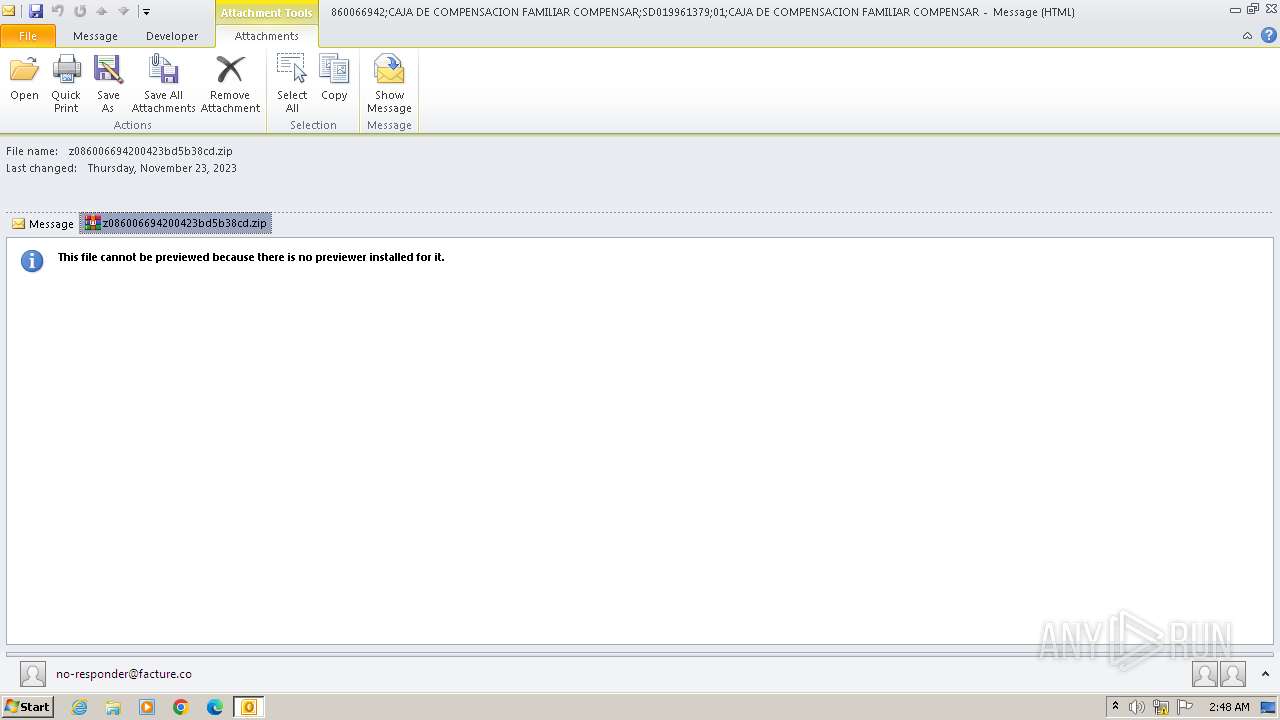The height and width of the screenshot is (720, 1280).
Task: Switch to the Developer ribbon tab
Action: click(172, 36)
